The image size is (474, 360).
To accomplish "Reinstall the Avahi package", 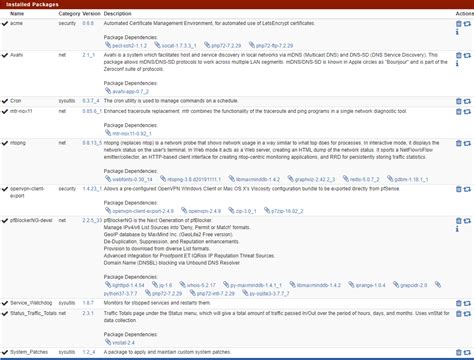I will tap(467, 55).
